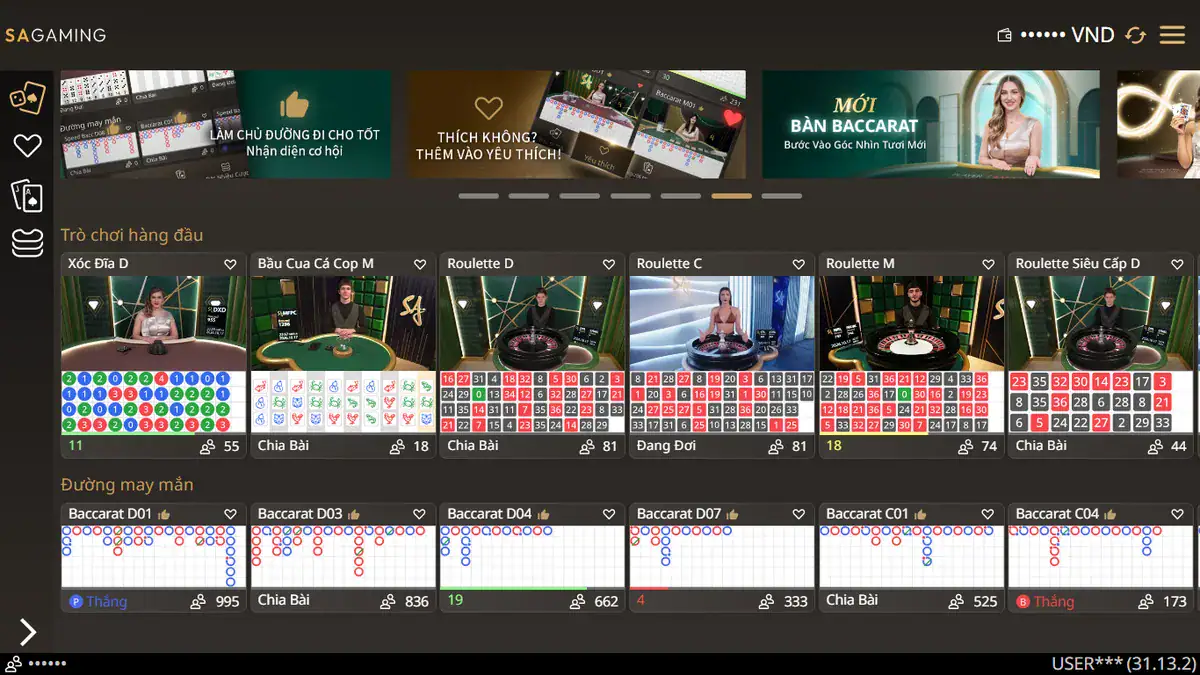1200x675 pixels.
Task: Click thumbs-up icon on Baccarat D07
Action: pos(733,514)
